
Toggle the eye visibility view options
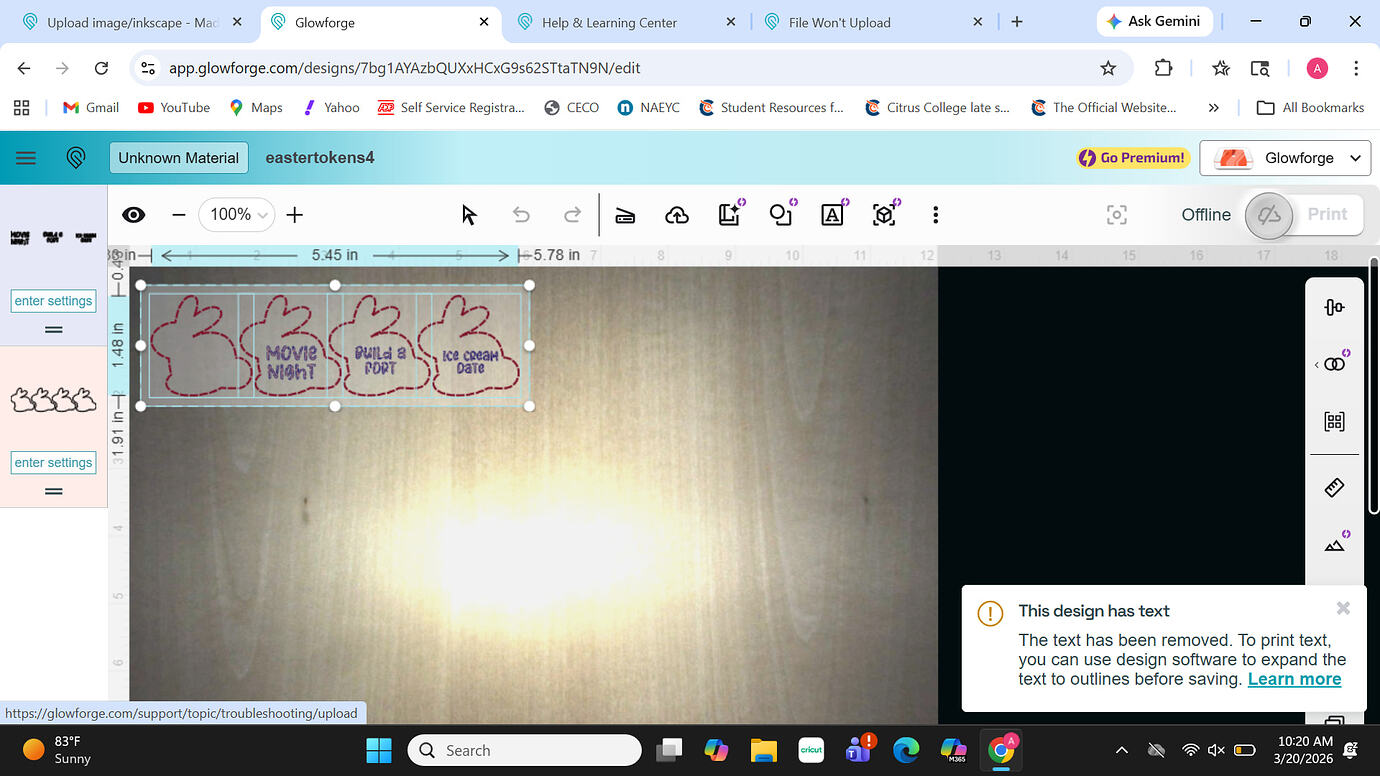pyautogui.click(x=133, y=215)
